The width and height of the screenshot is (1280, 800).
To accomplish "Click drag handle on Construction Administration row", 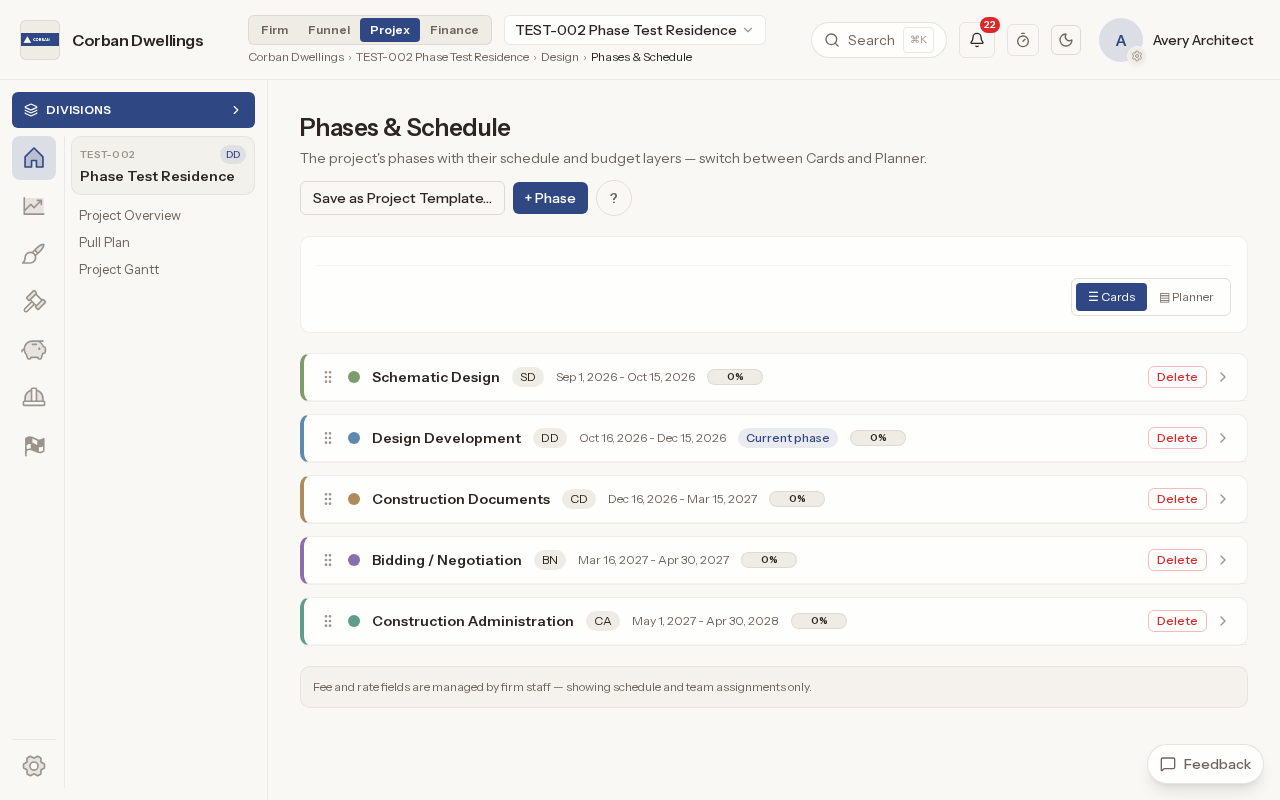I will pyautogui.click(x=328, y=621).
